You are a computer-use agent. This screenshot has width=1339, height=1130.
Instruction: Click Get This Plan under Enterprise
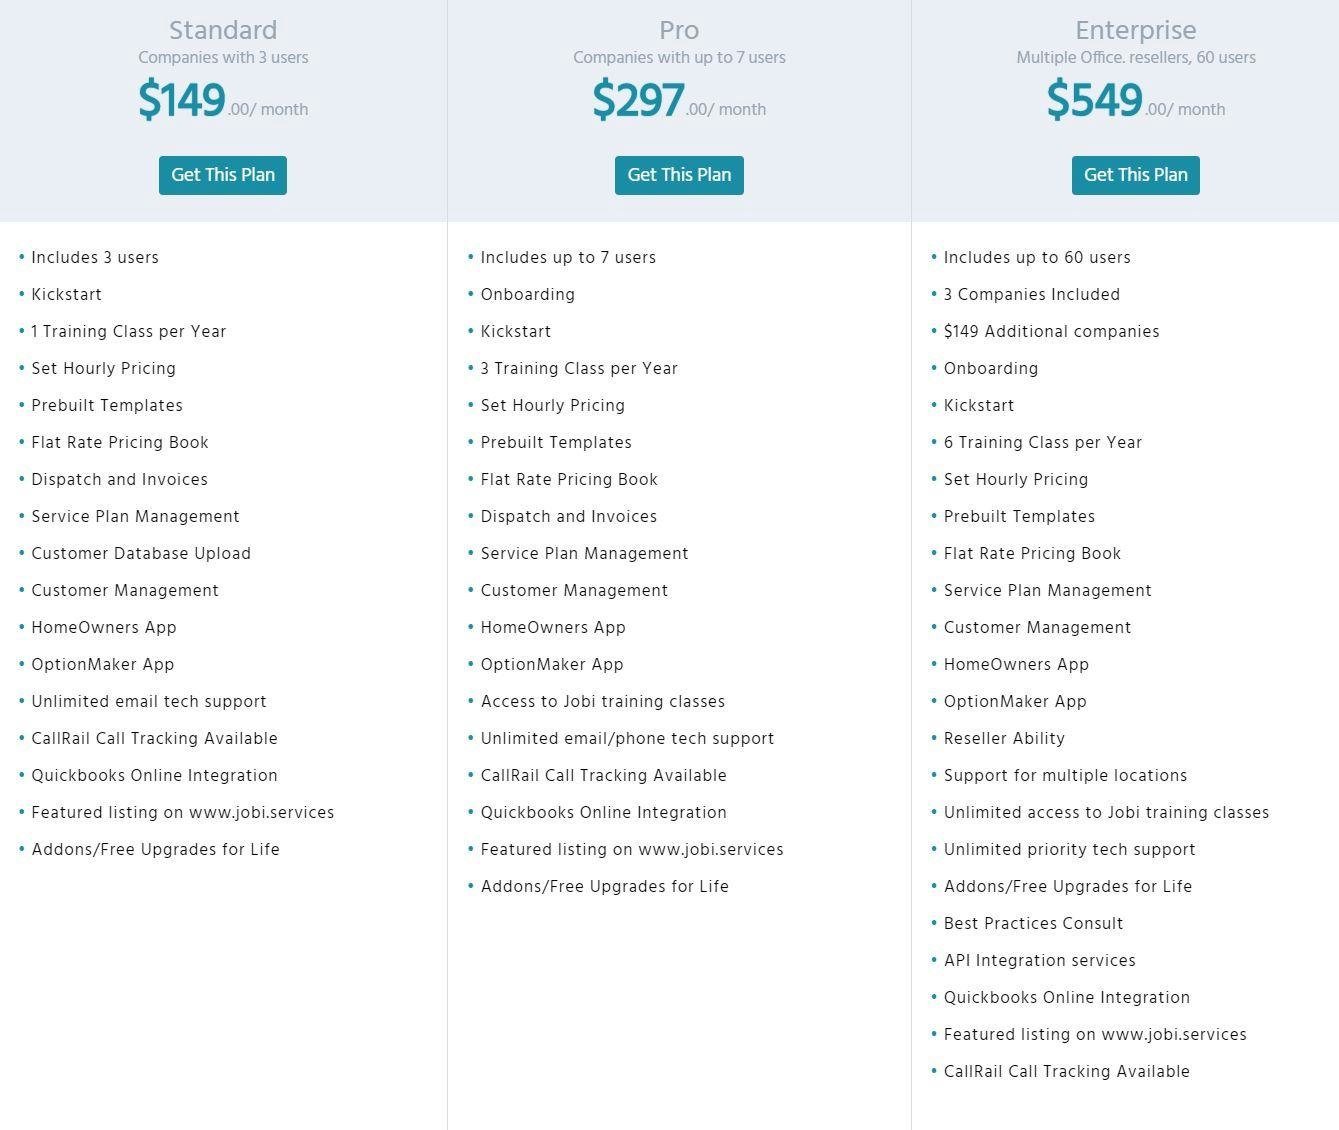tap(1135, 175)
